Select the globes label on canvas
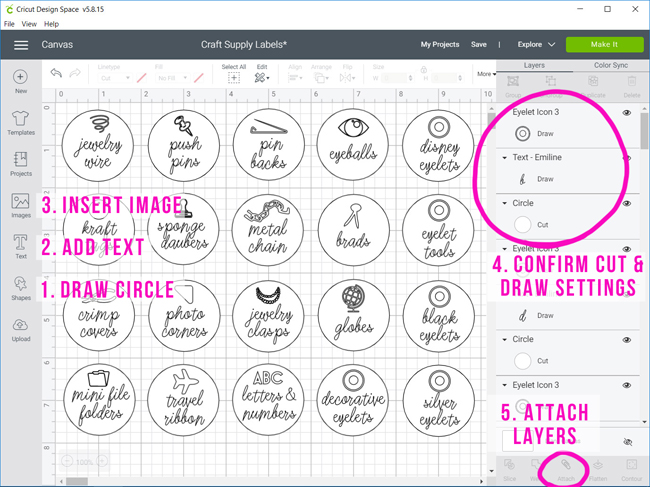This screenshot has width=650, height=487. click(x=354, y=316)
